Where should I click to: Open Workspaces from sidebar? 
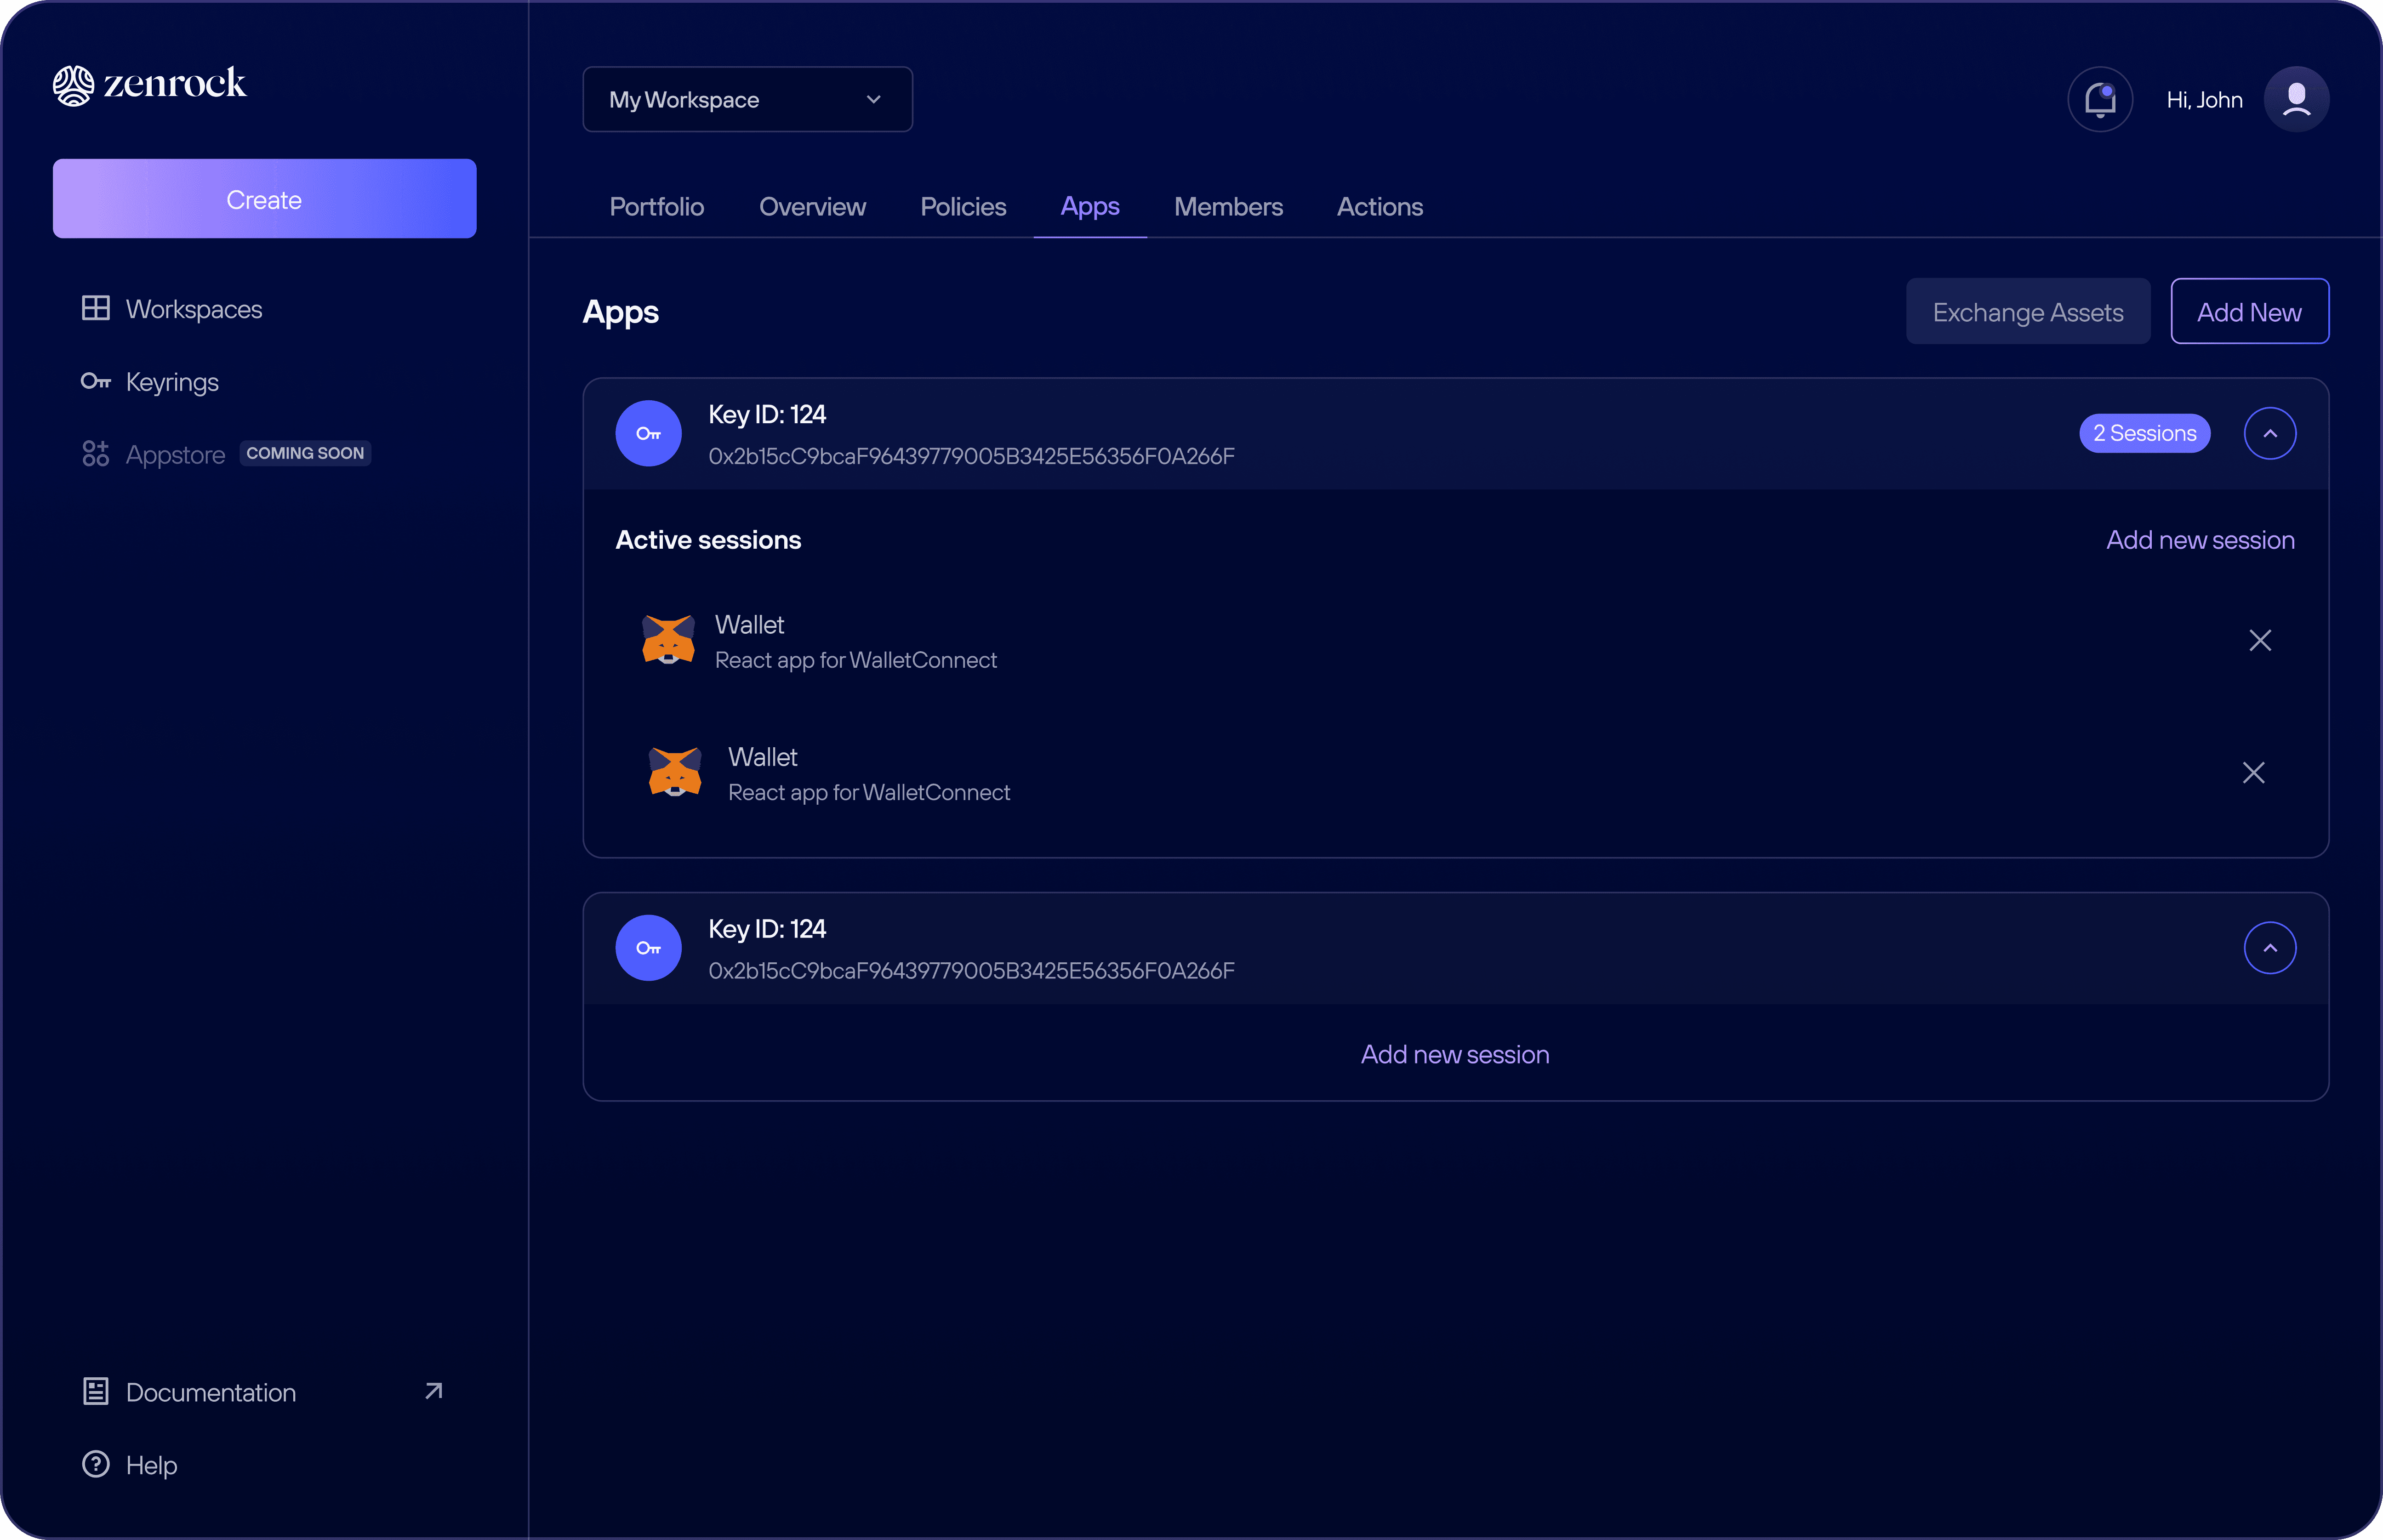(x=193, y=309)
